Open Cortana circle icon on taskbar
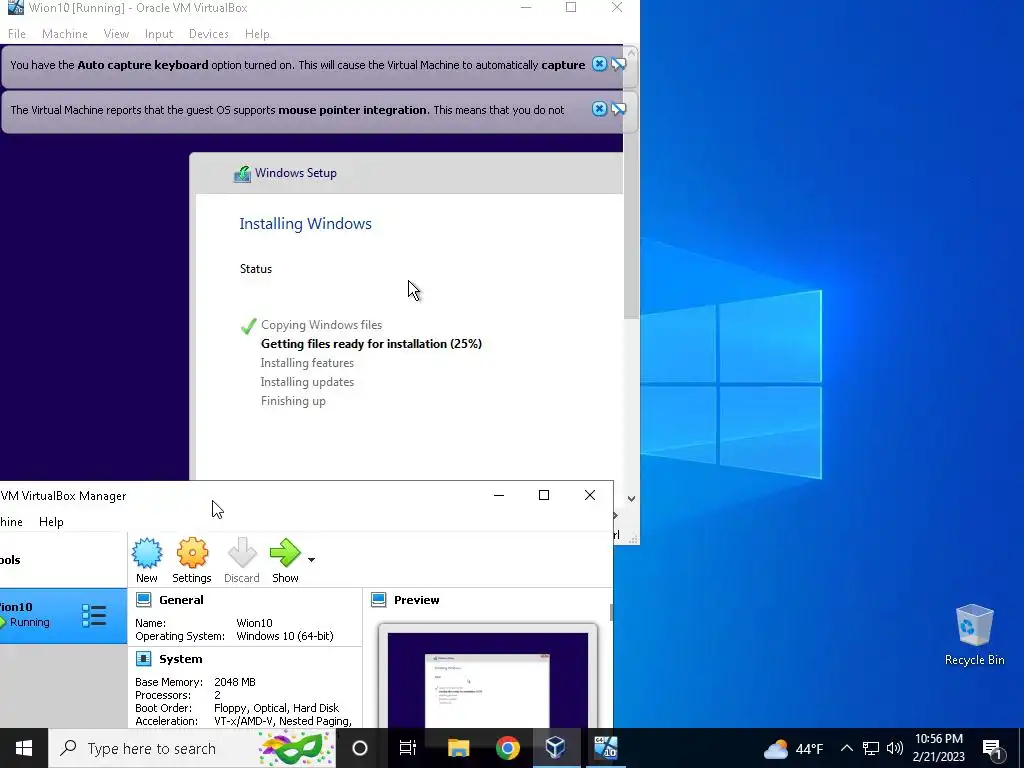 click(x=360, y=748)
